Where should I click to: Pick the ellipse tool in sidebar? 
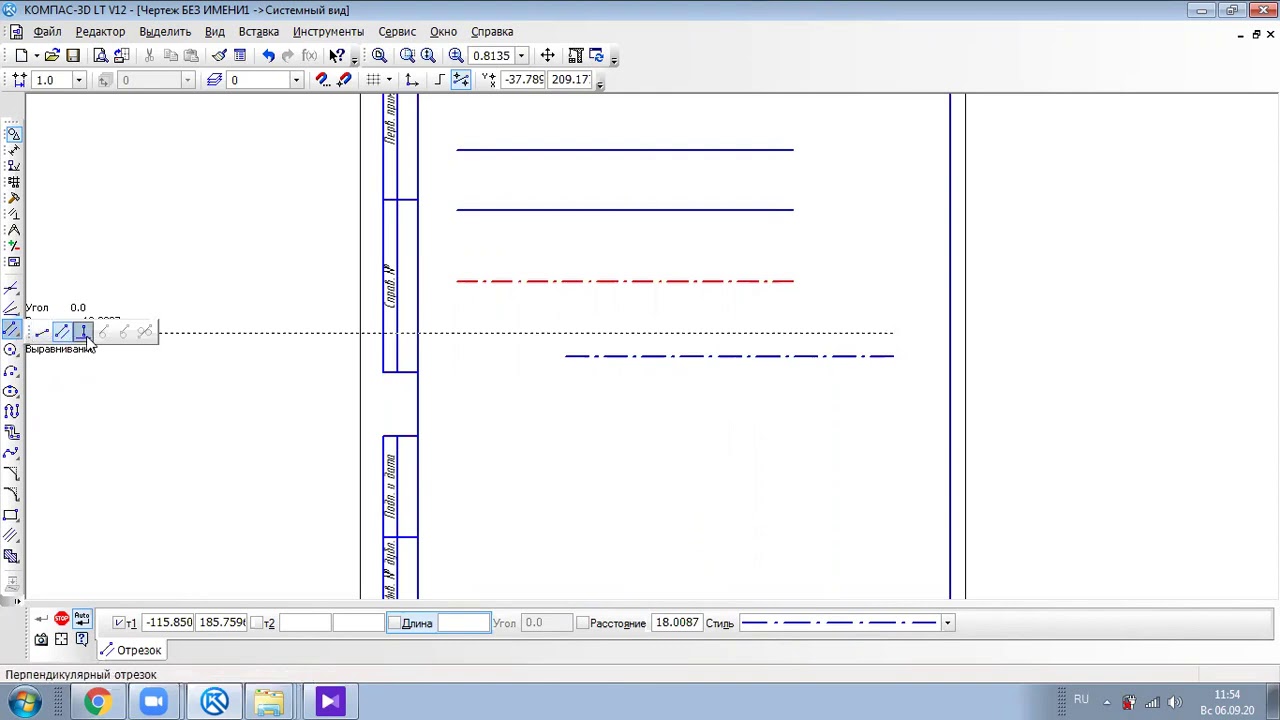[x=11, y=391]
